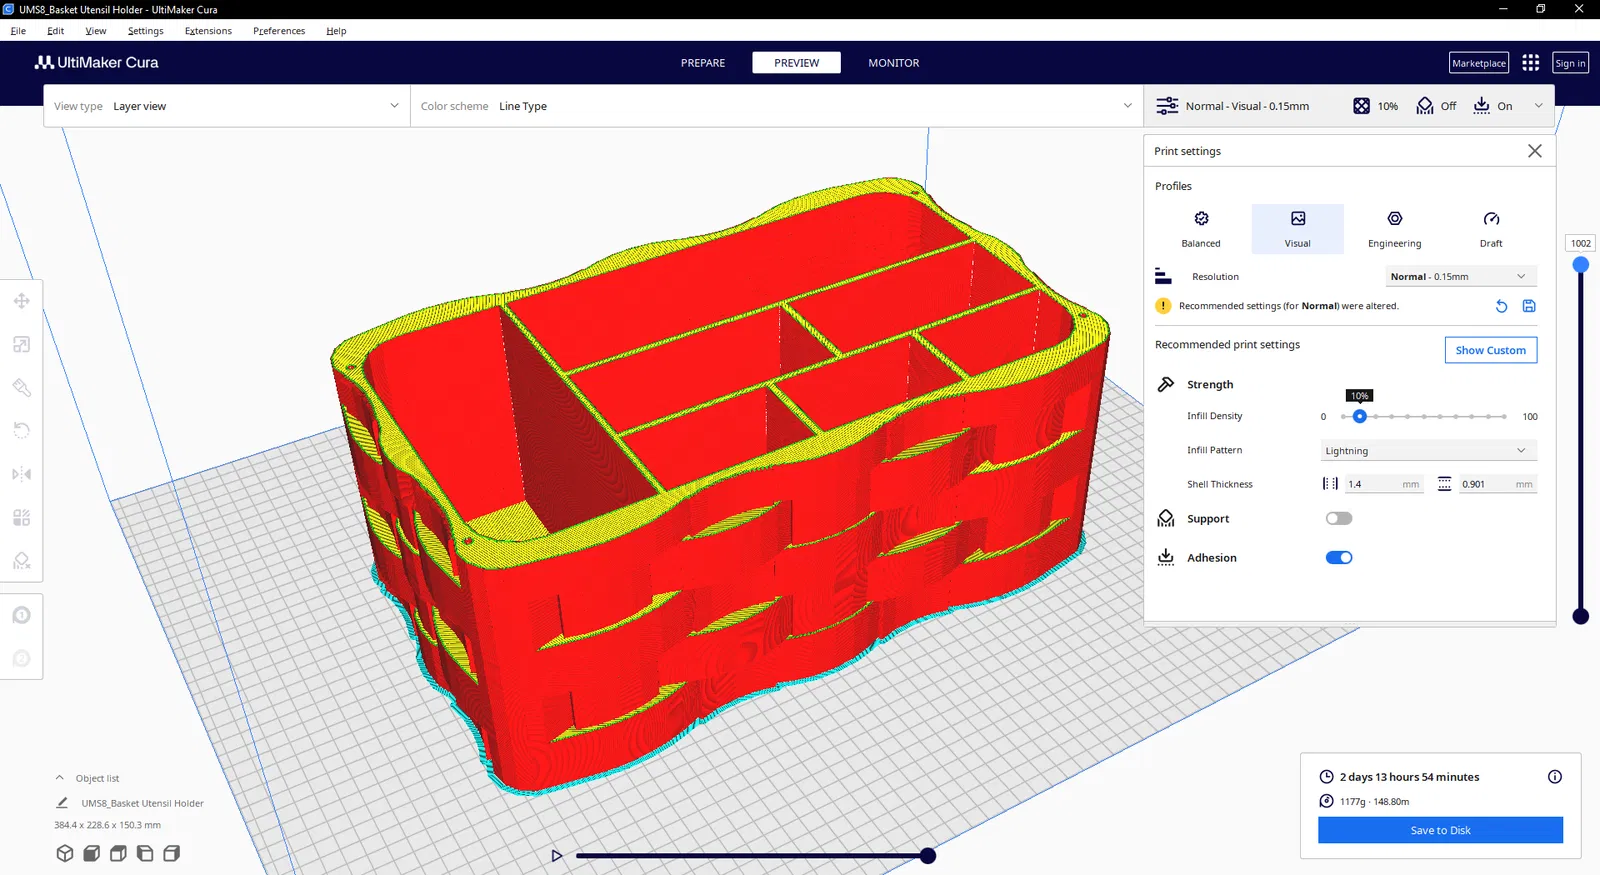1600x875 pixels.
Task: Click the path simulation slider handle
Action: (928, 856)
